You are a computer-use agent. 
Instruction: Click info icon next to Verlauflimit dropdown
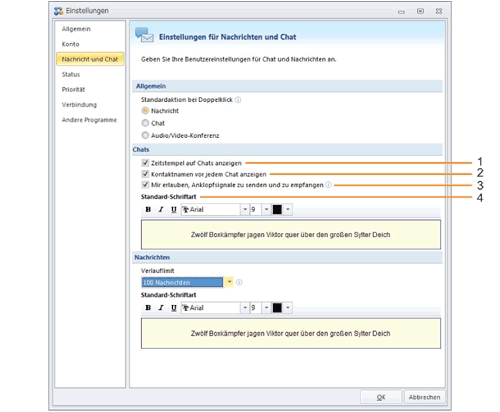(x=239, y=282)
